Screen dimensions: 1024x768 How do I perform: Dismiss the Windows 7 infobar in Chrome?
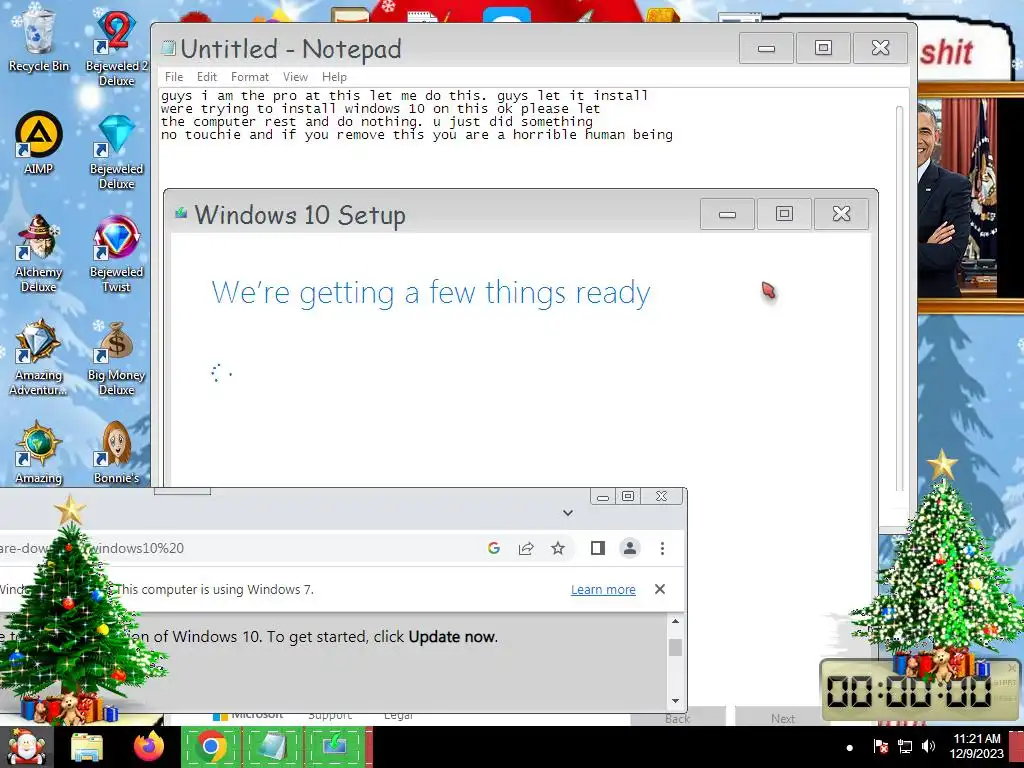coord(660,589)
